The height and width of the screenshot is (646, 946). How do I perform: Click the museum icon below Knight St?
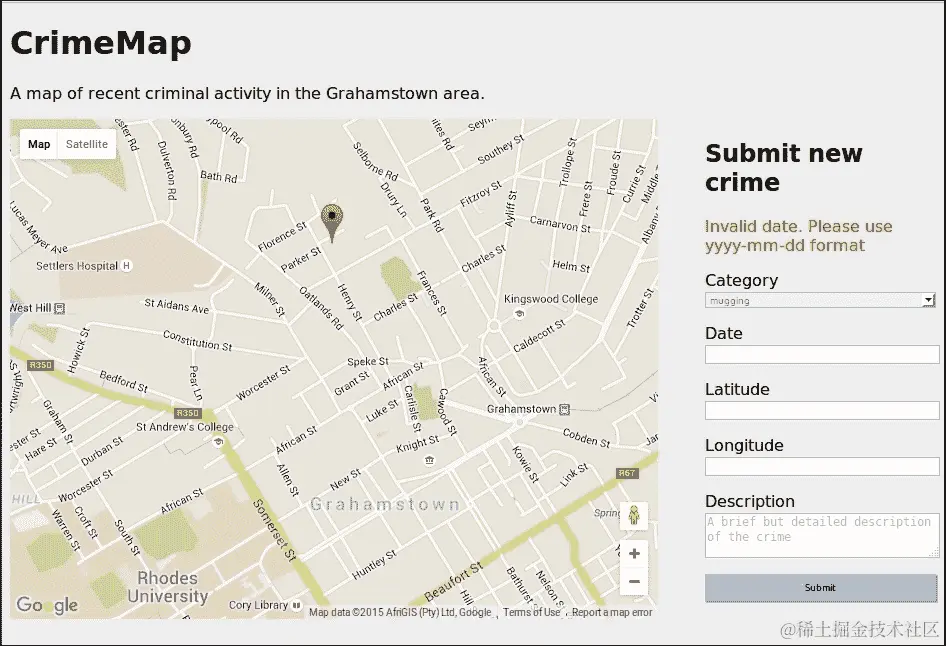(430, 461)
